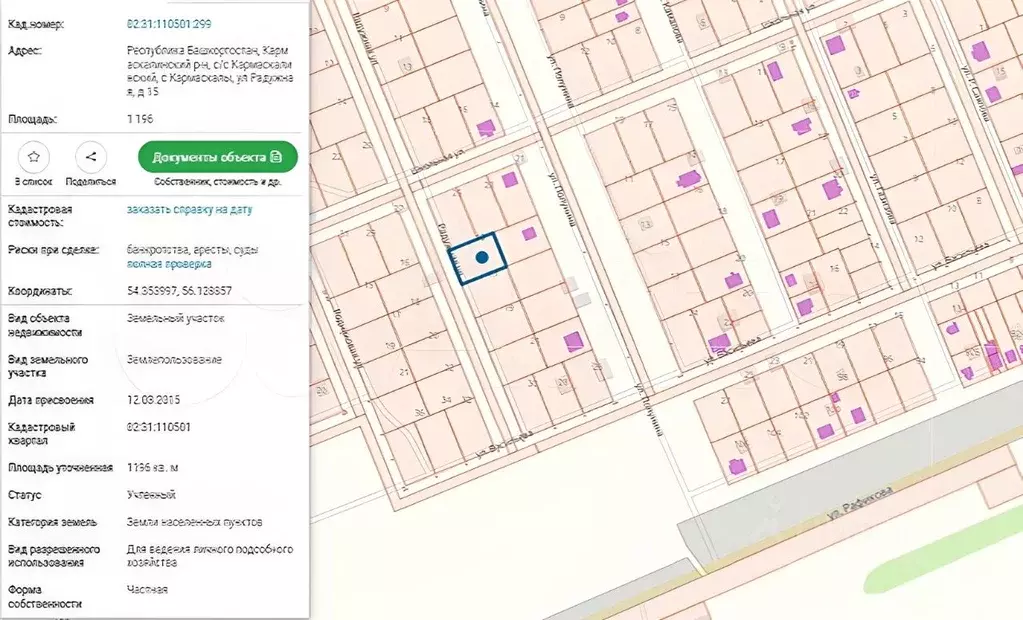Open the полная проверка link
The width and height of the screenshot is (1023, 620).
tap(169, 264)
